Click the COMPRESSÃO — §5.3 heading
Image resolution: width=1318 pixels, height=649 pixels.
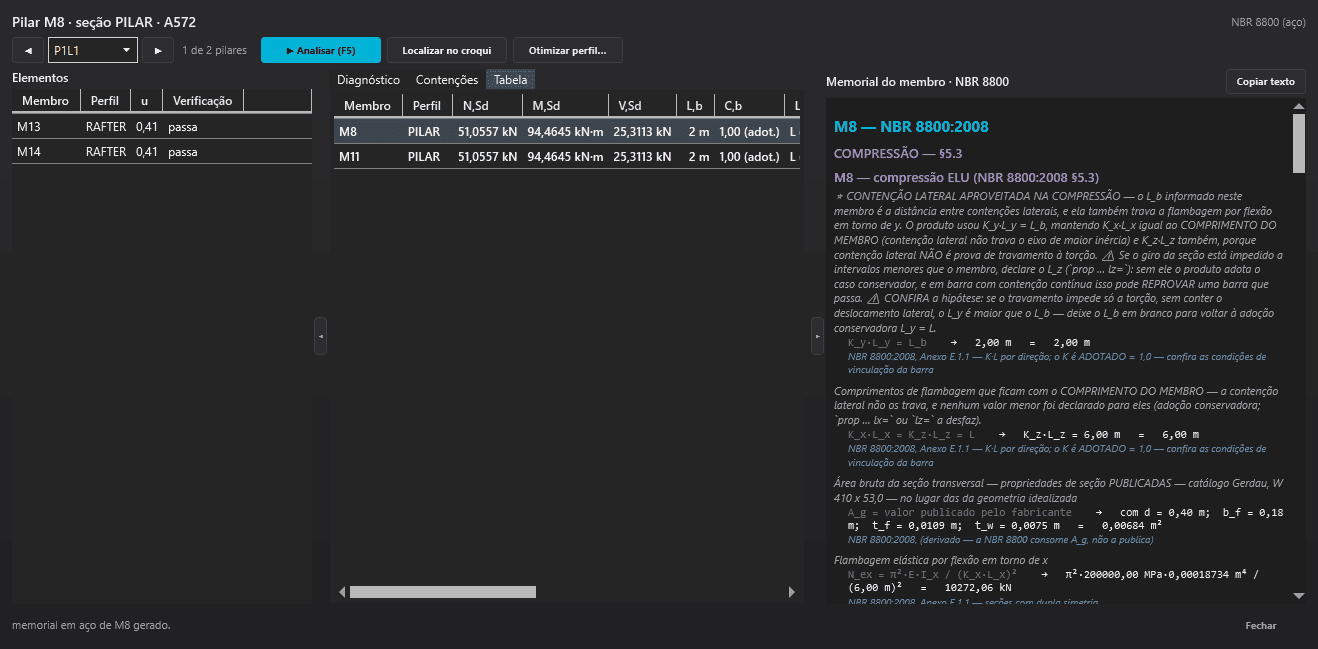pos(898,154)
